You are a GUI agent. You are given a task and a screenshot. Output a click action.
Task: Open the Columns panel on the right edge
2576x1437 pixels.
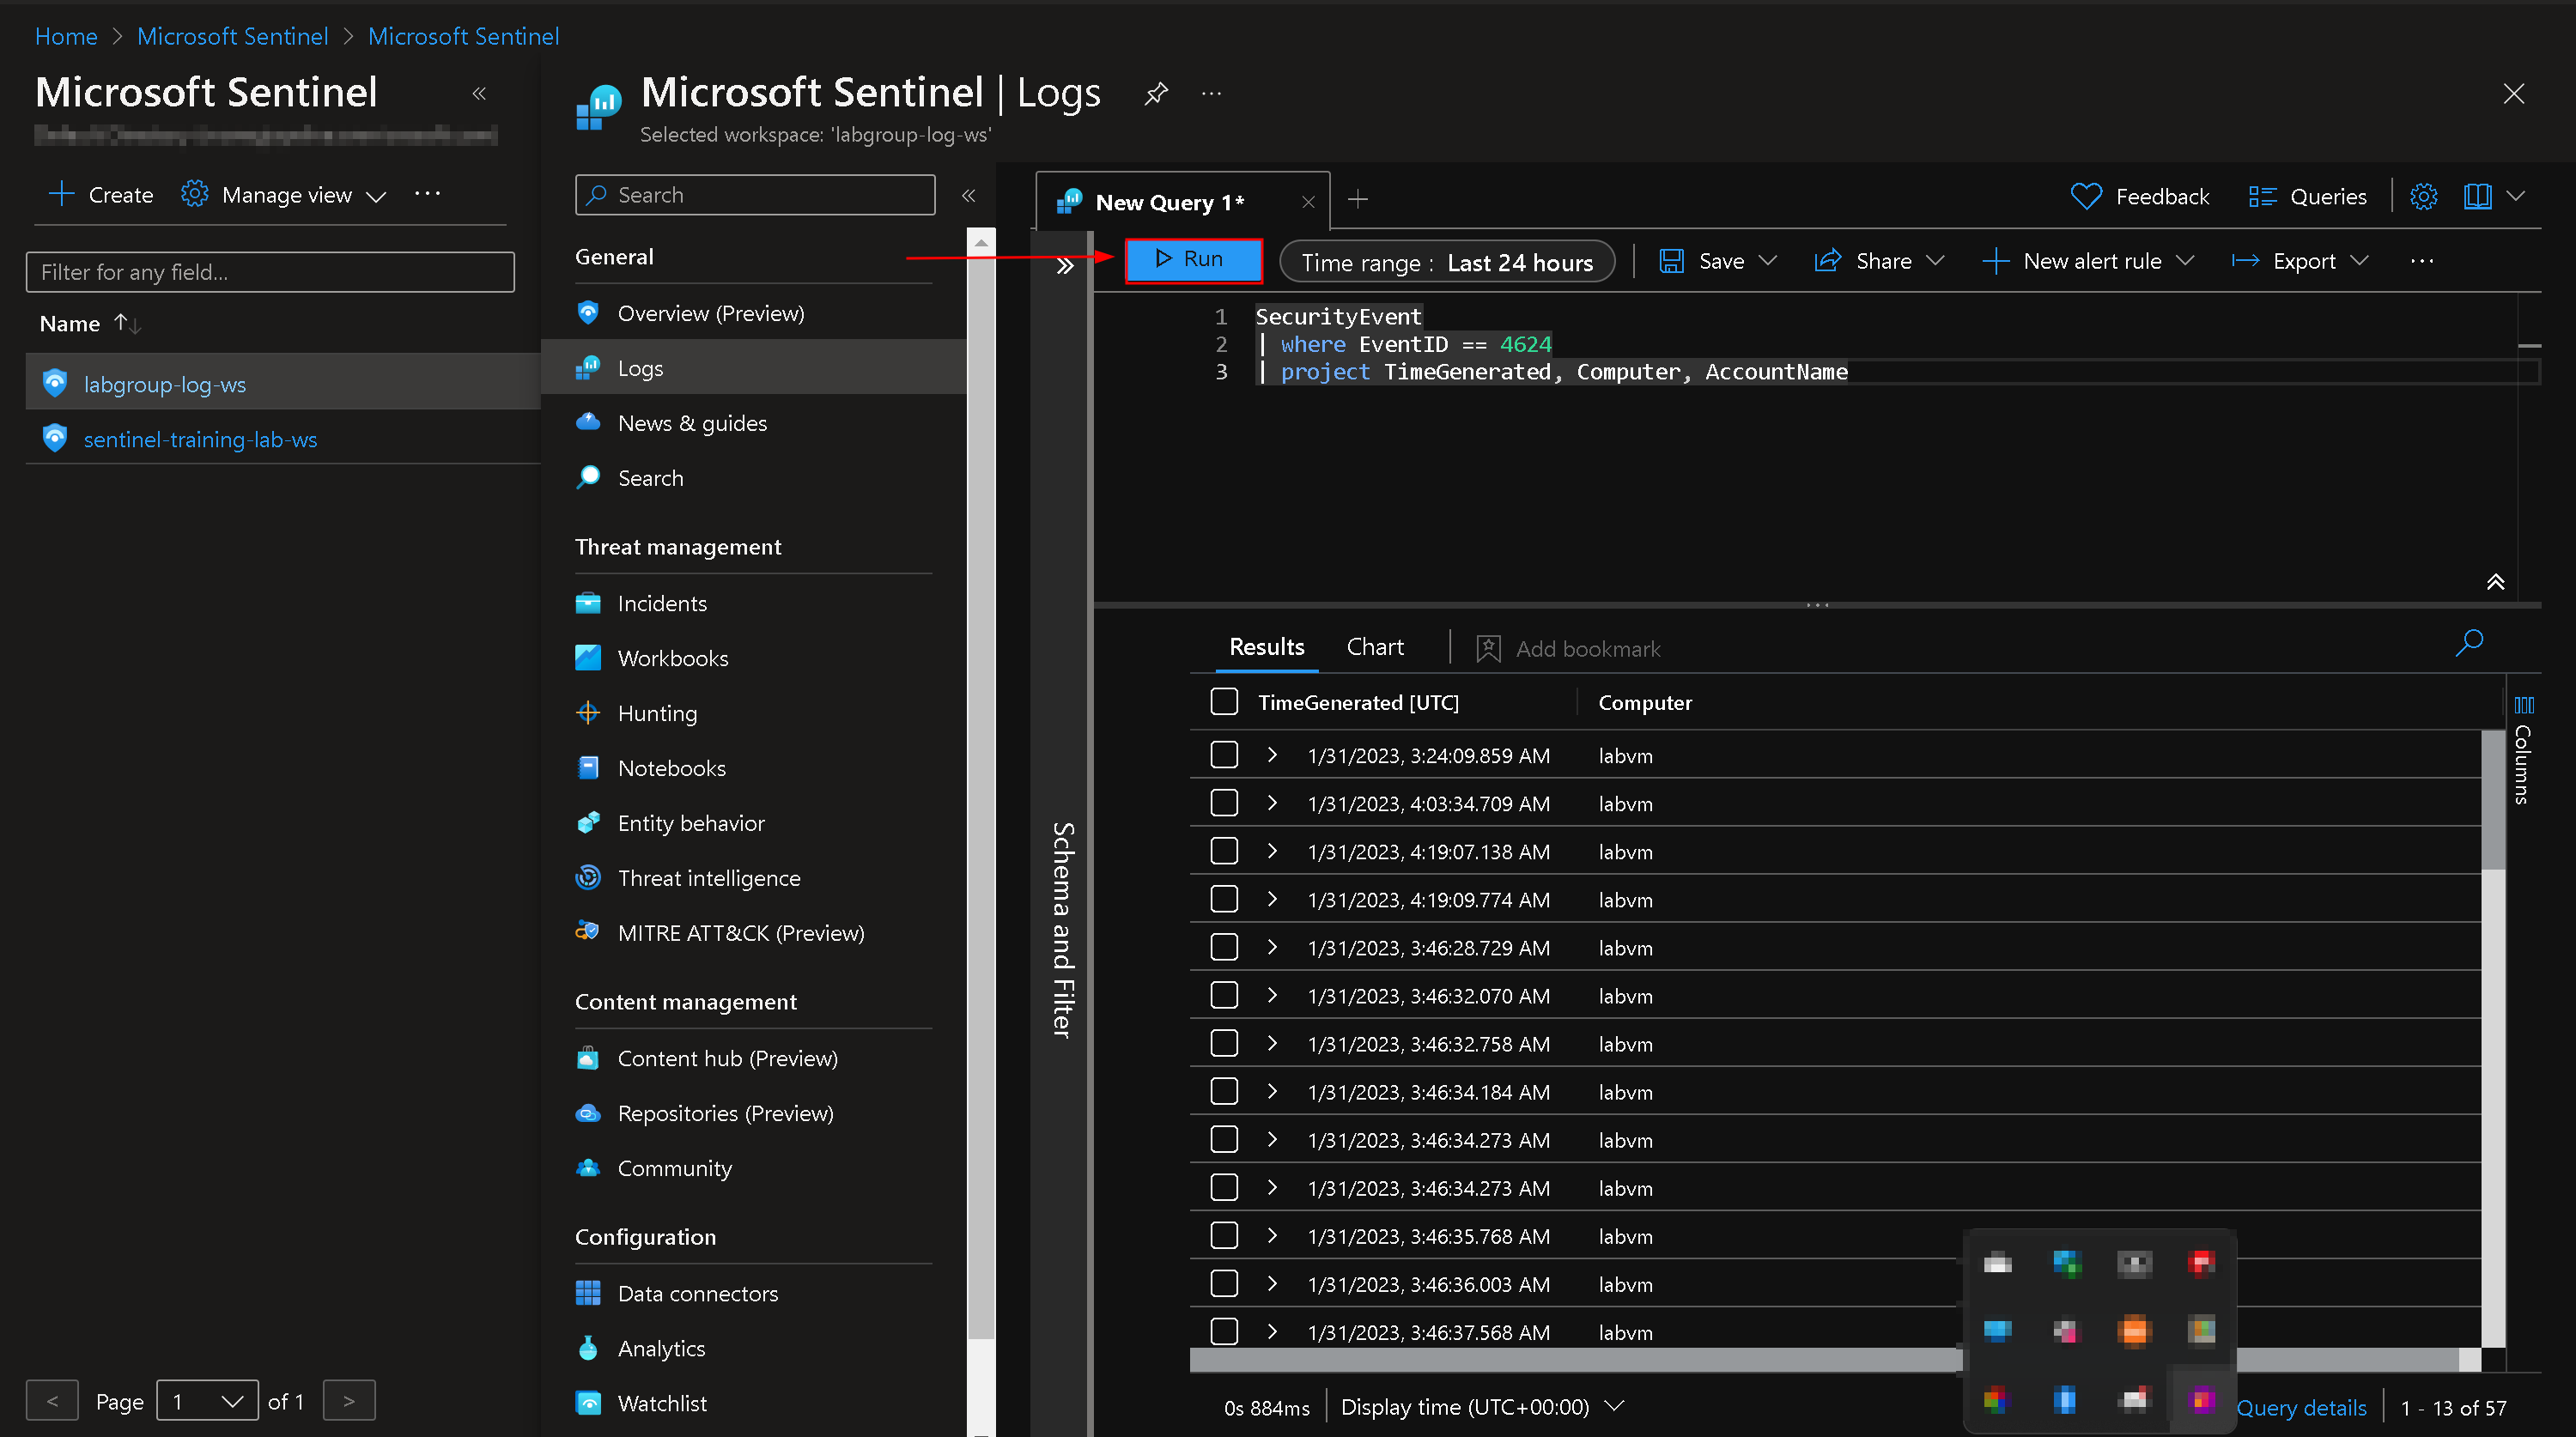point(2523,751)
